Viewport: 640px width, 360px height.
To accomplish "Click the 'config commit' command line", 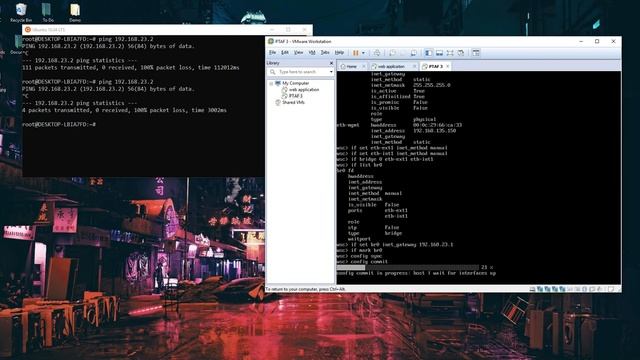I will tap(362, 262).
